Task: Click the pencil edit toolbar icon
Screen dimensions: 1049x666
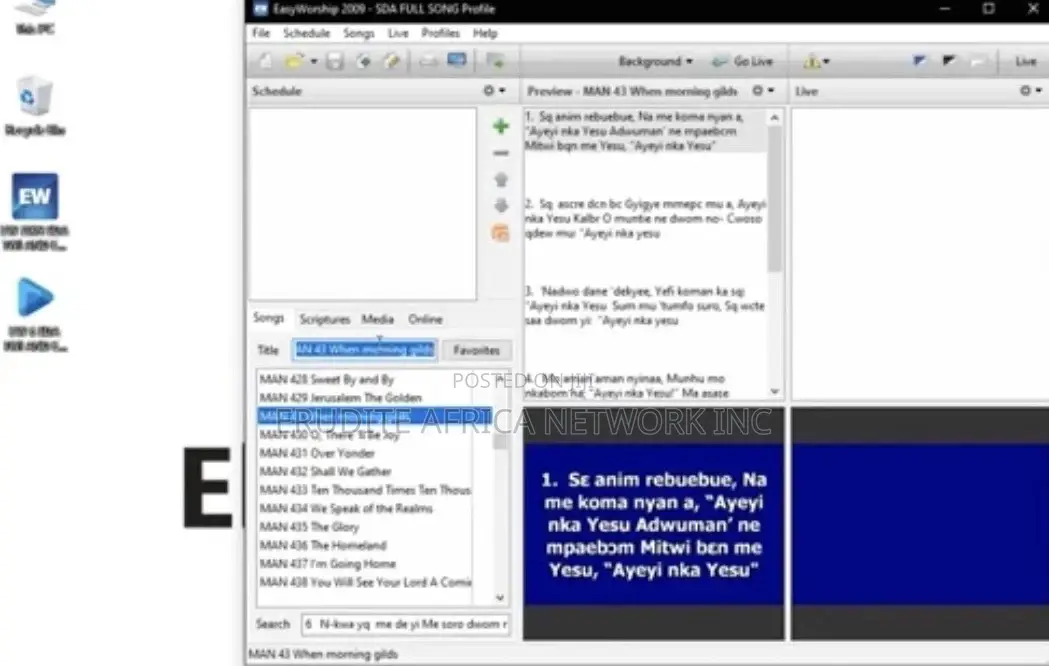Action: point(391,62)
